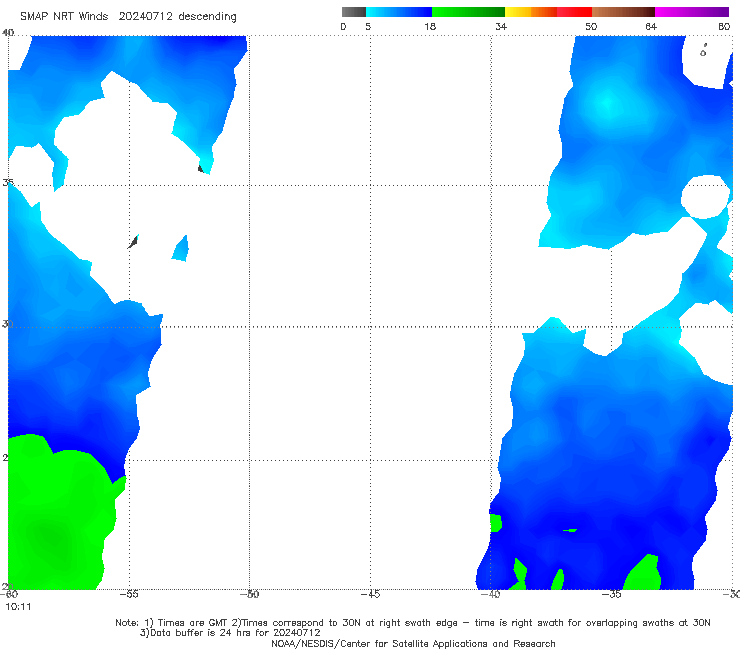Click the small island outline near top right

tap(703, 51)
